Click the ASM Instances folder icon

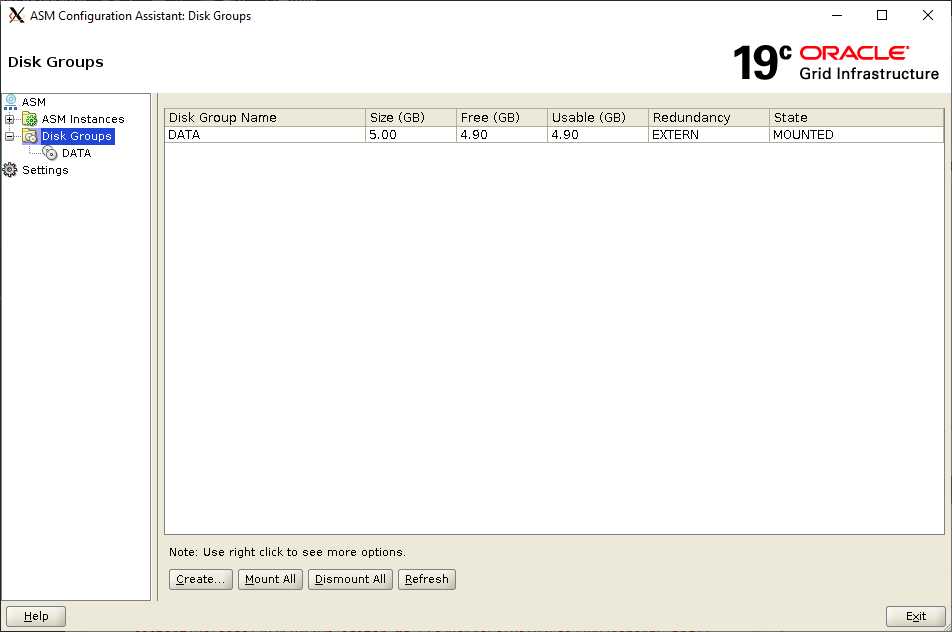tap(30, 119)
